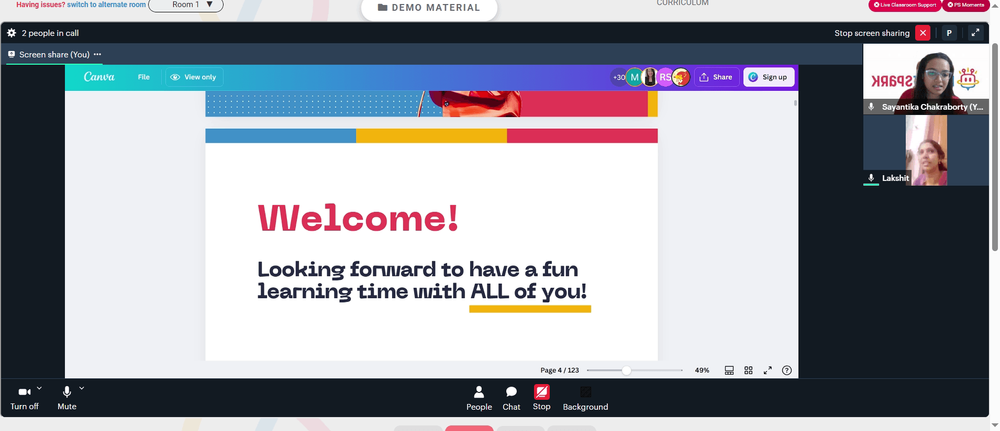Click the Canva slide scrollbar

[x=795, y=103]
